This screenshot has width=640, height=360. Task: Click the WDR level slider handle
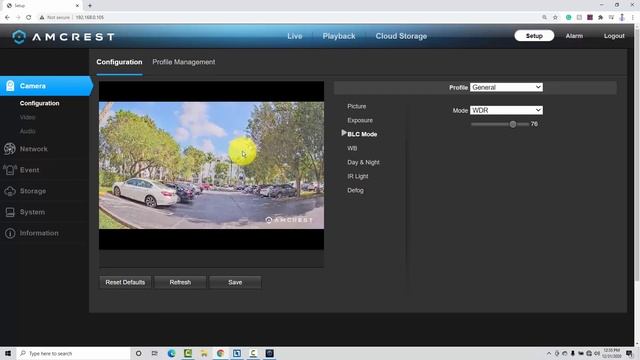coord(513,124)
